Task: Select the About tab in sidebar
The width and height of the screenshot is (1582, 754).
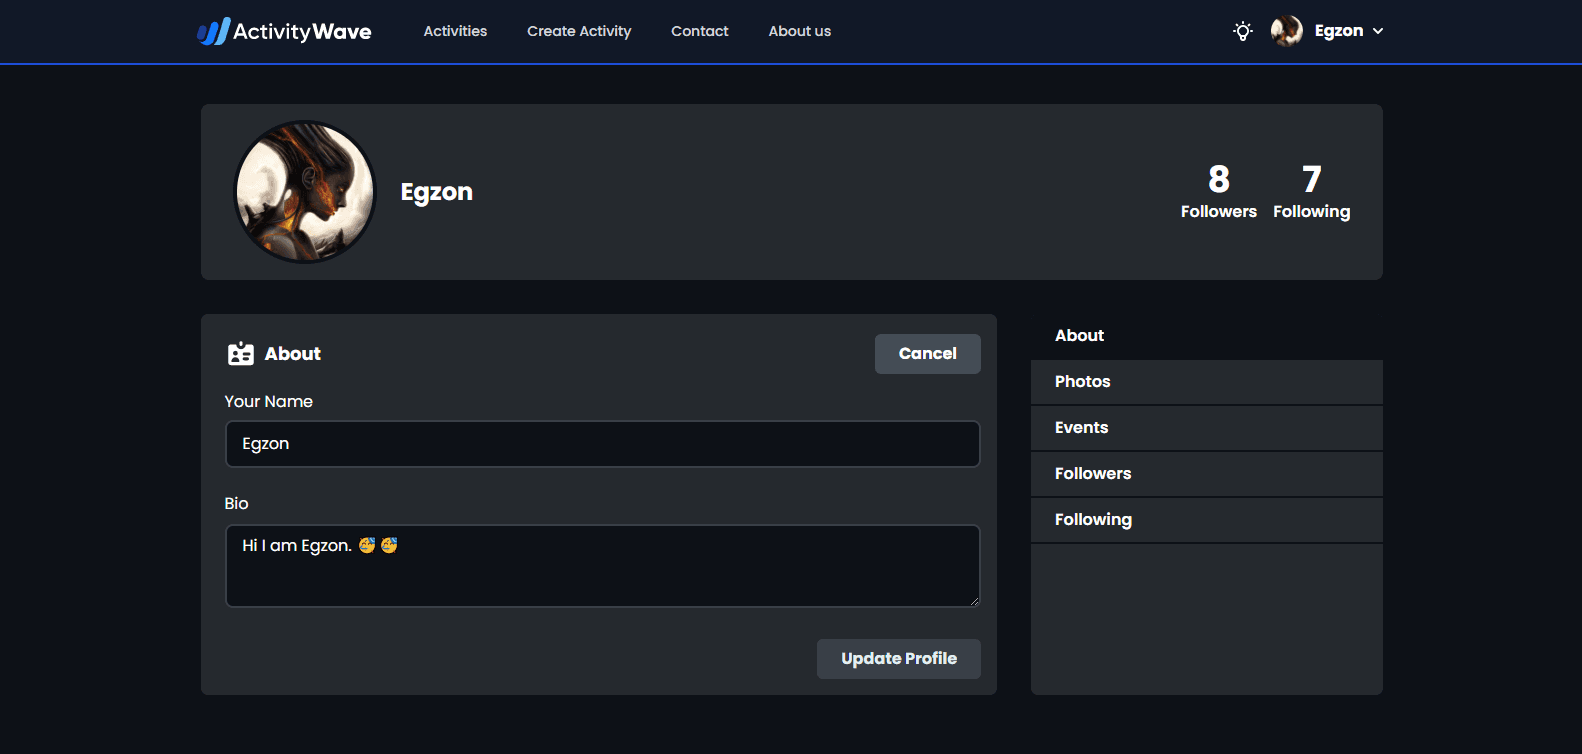Action: 1207,336
